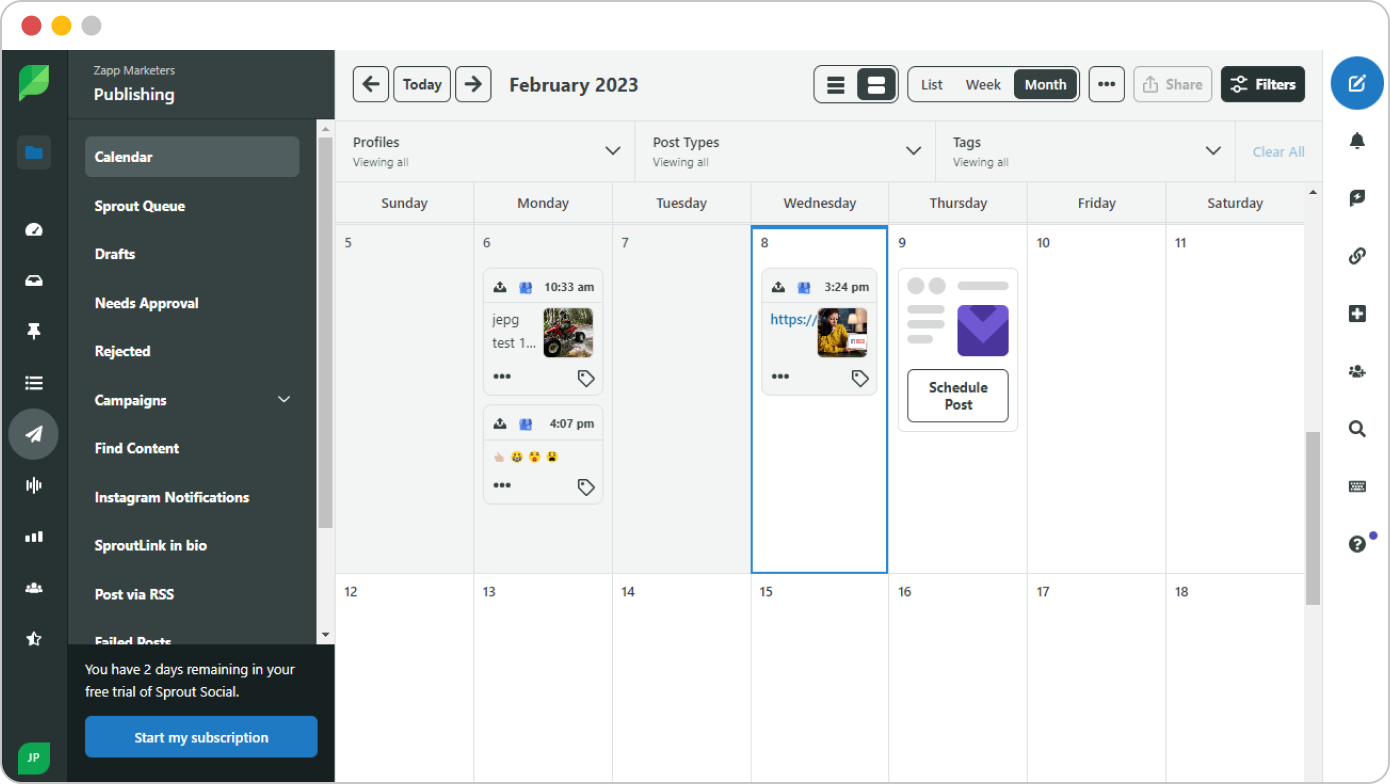Select the Week view

[983, 85]
